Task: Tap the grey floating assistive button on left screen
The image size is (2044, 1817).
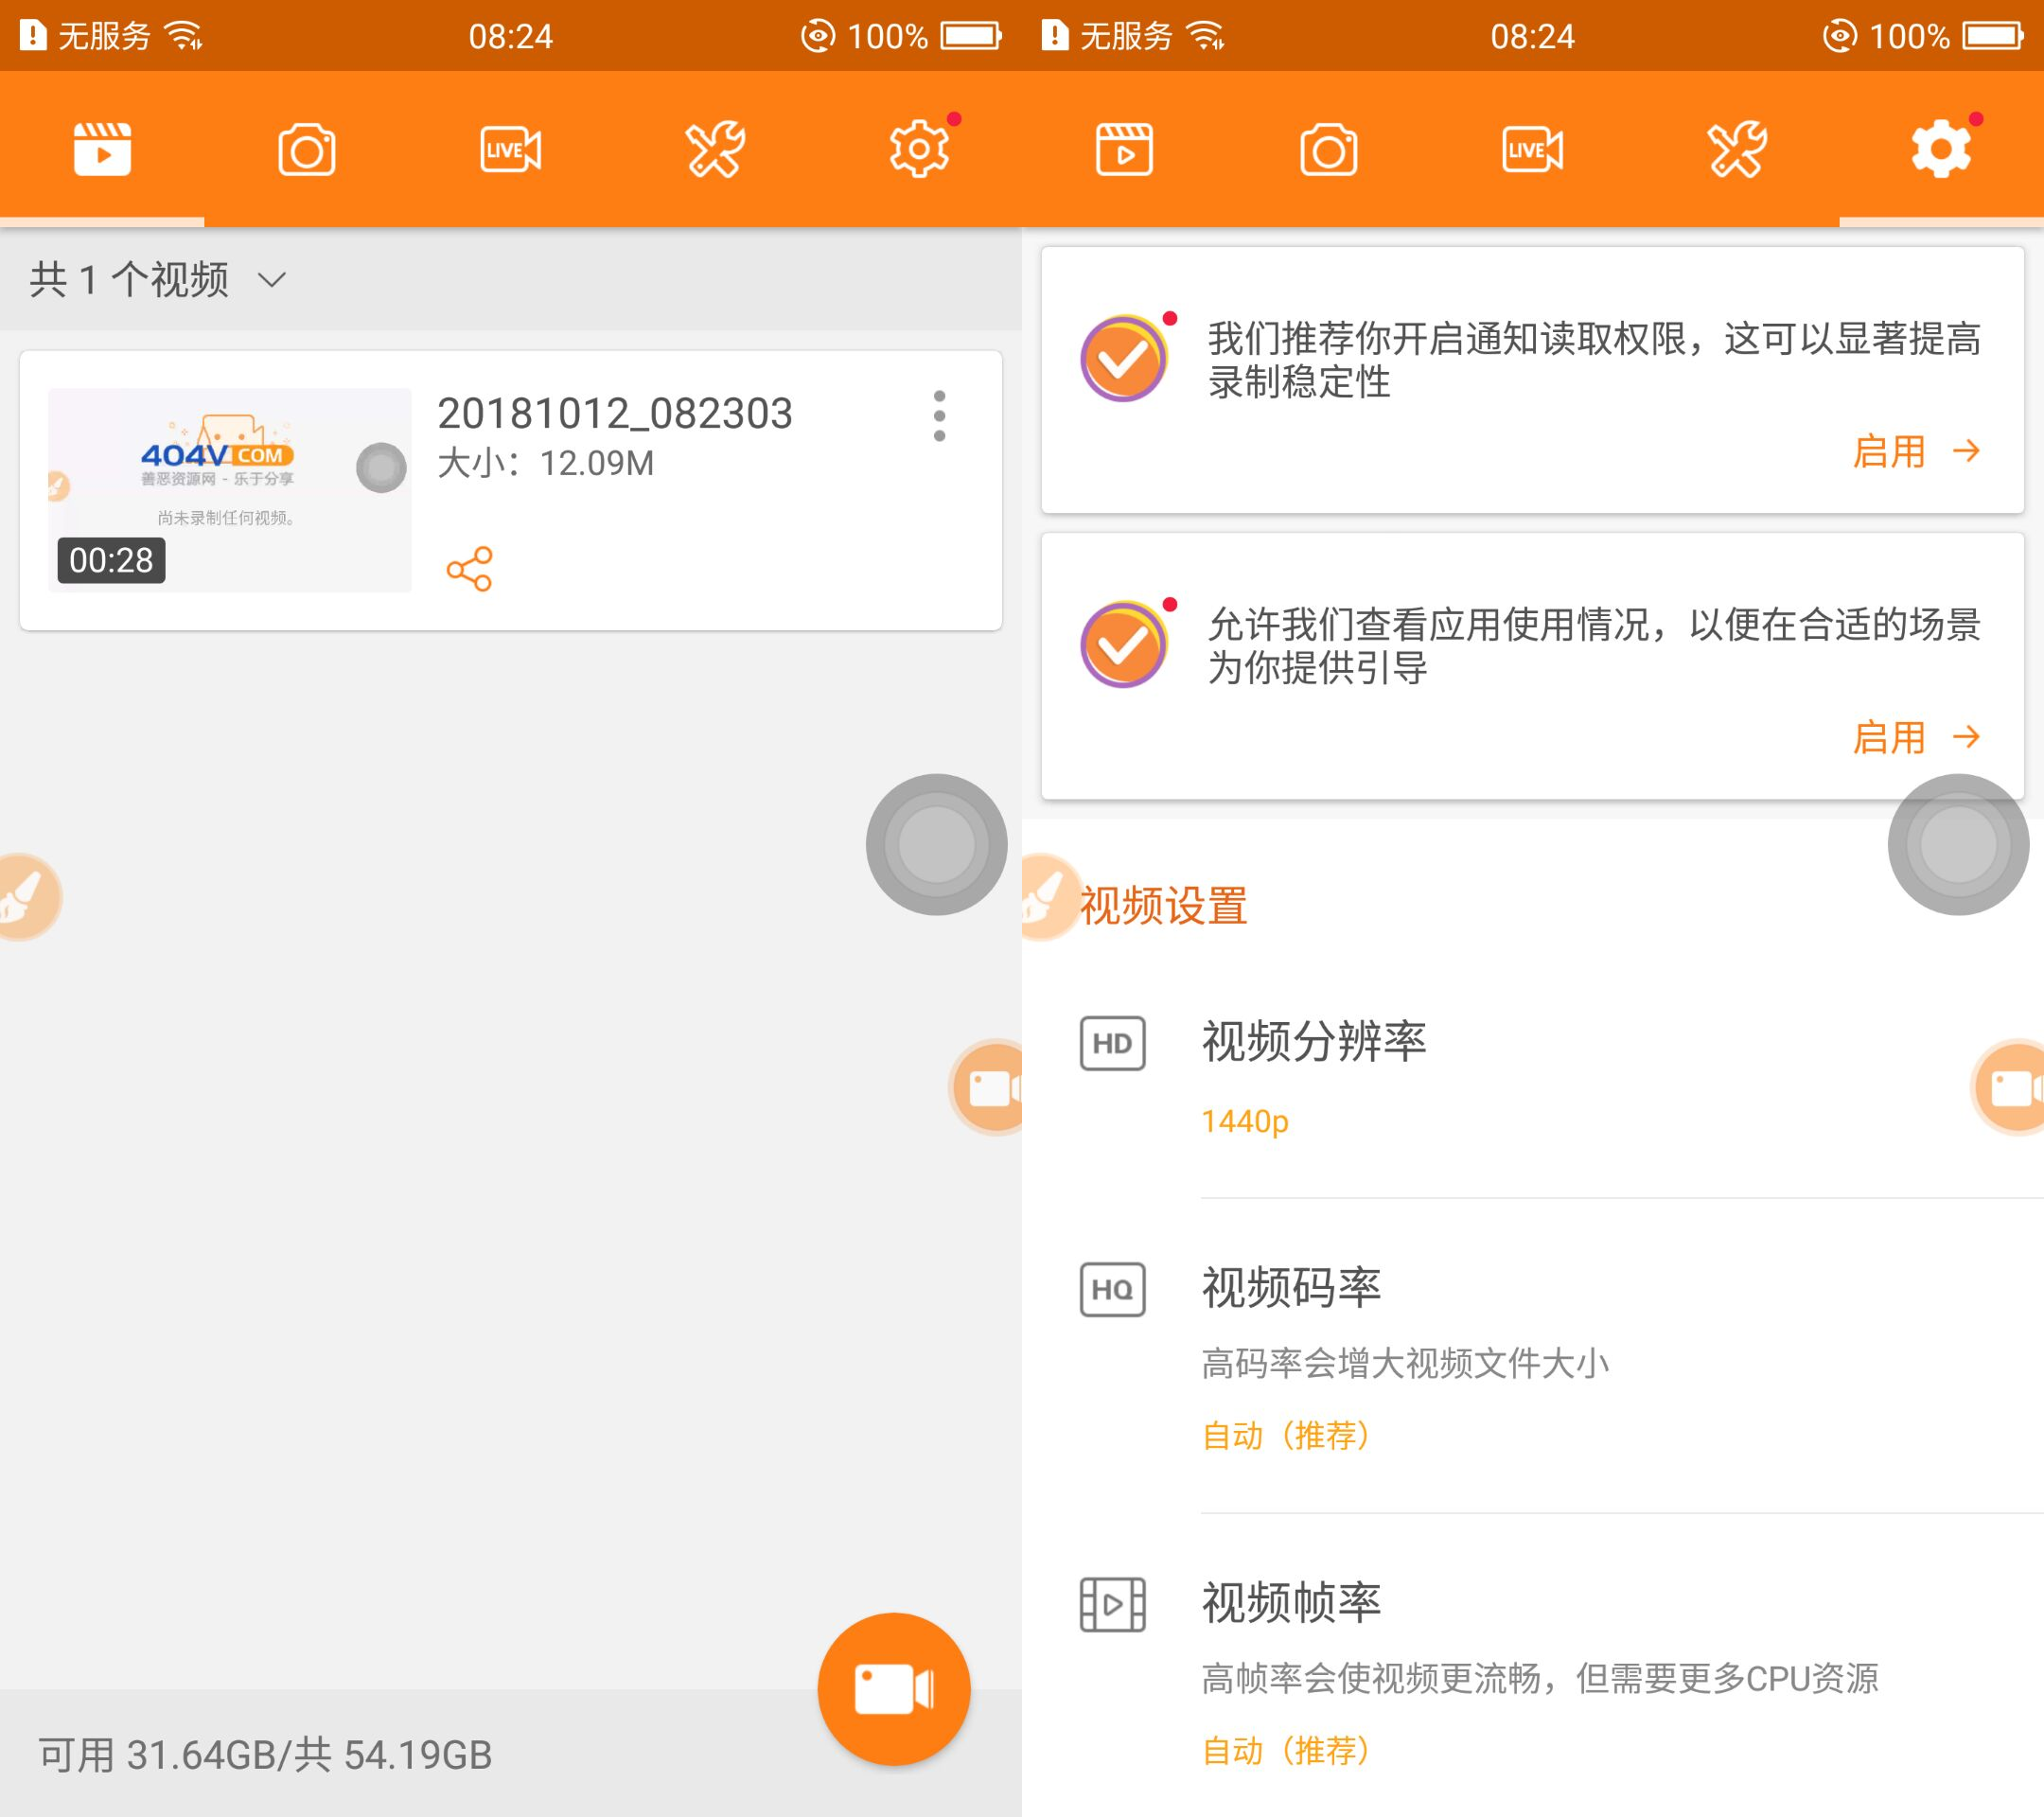Action: pos(936,844)
